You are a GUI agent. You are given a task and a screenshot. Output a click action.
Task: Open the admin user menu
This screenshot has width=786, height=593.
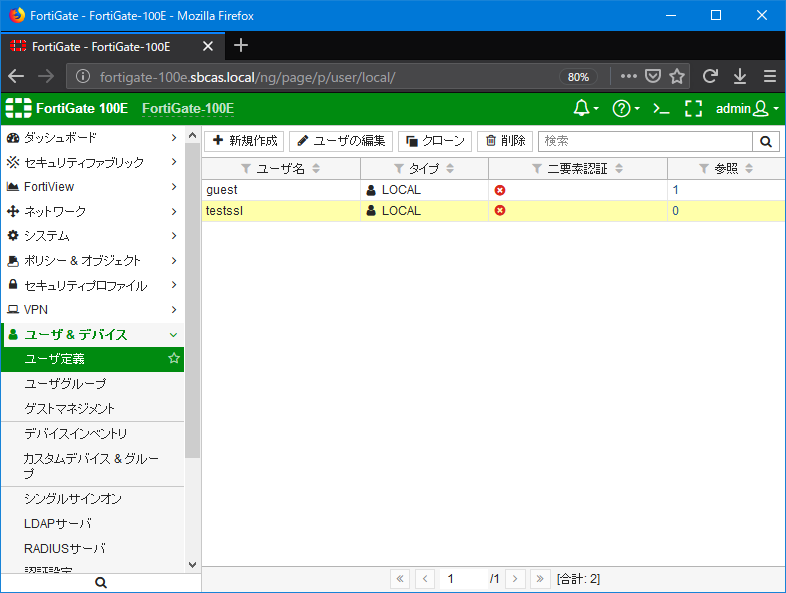pos(747,108)
